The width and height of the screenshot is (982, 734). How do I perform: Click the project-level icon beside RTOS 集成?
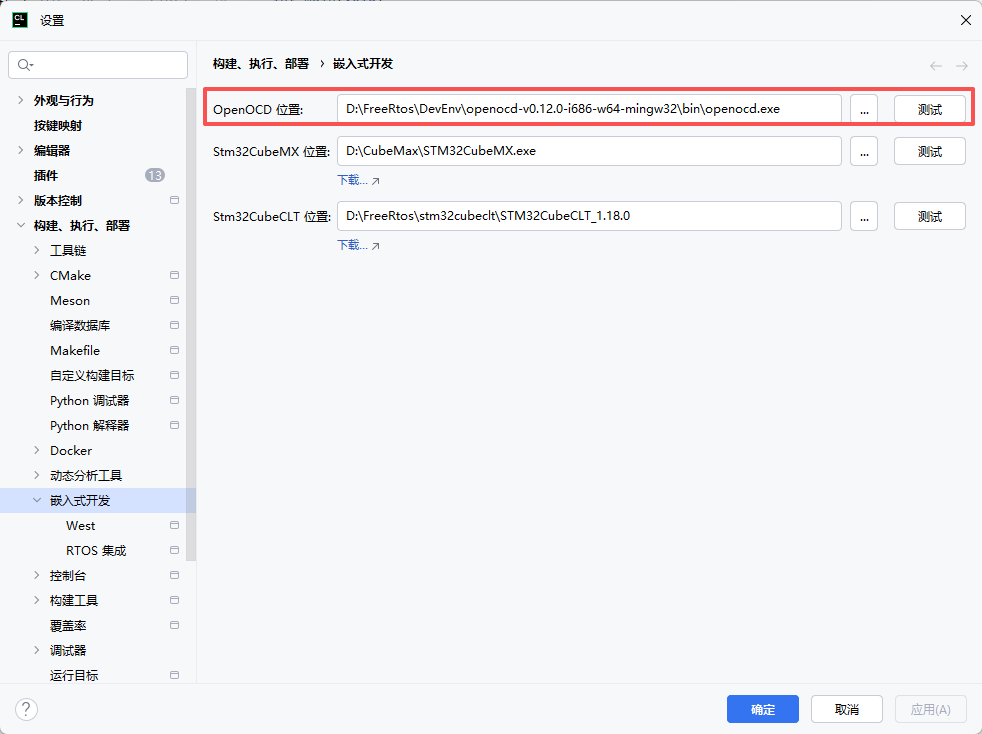point(175,550)
